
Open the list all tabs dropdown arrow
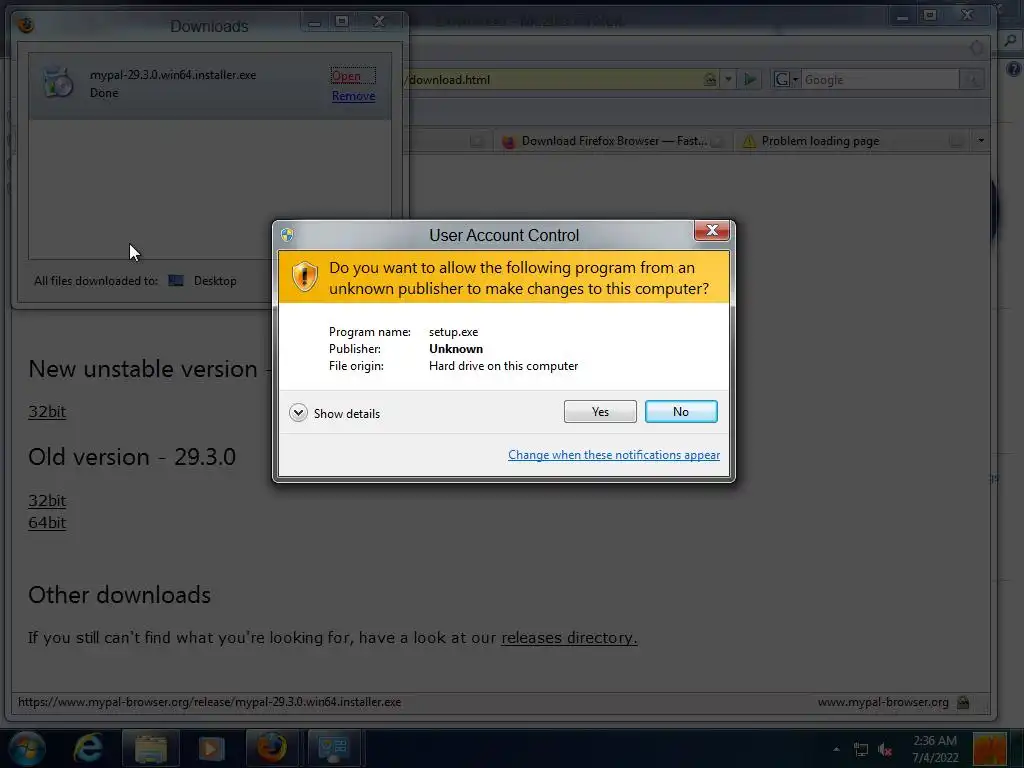[981, 140]
